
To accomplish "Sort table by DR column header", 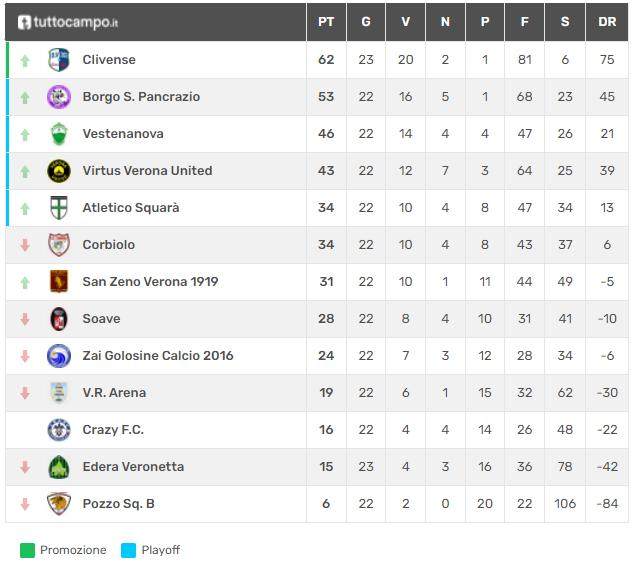I will click(x=607, y=22).
